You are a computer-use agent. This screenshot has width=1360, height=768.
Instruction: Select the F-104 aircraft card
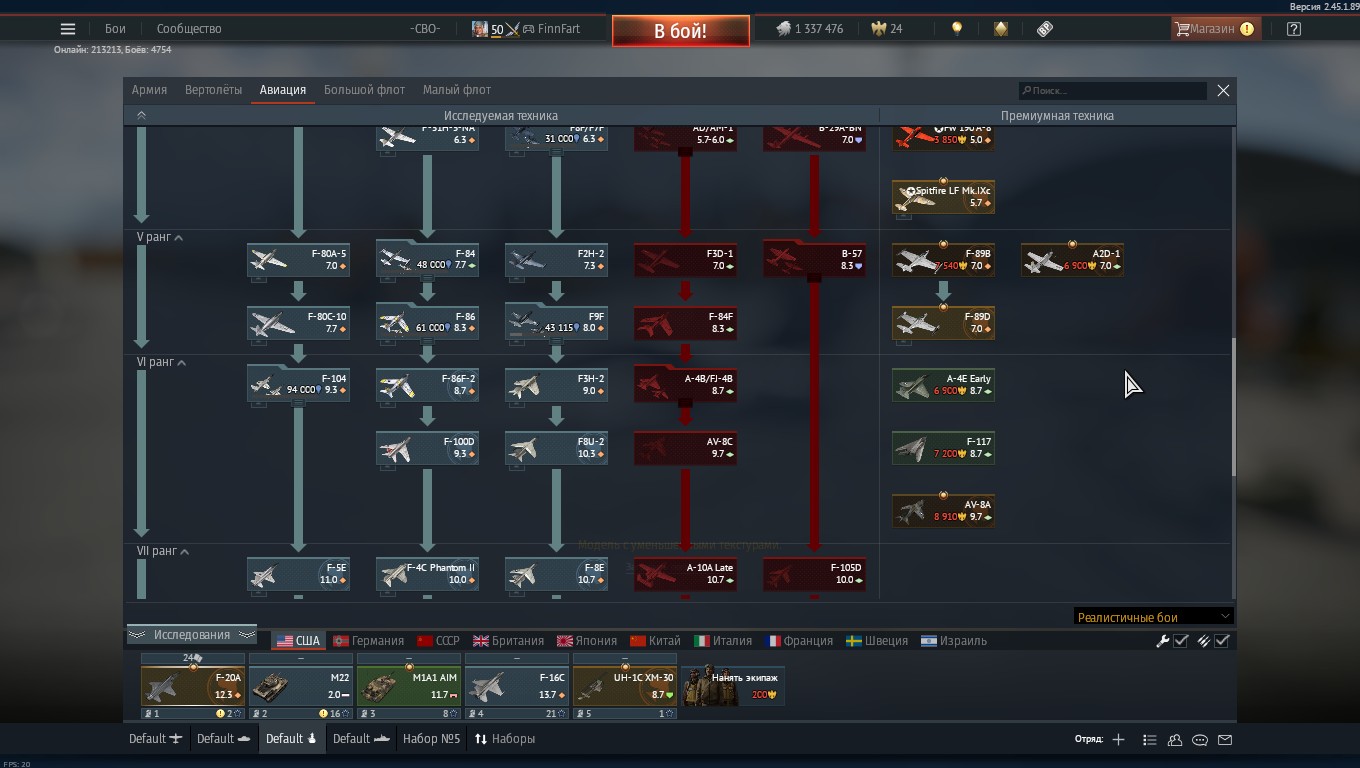298,385
